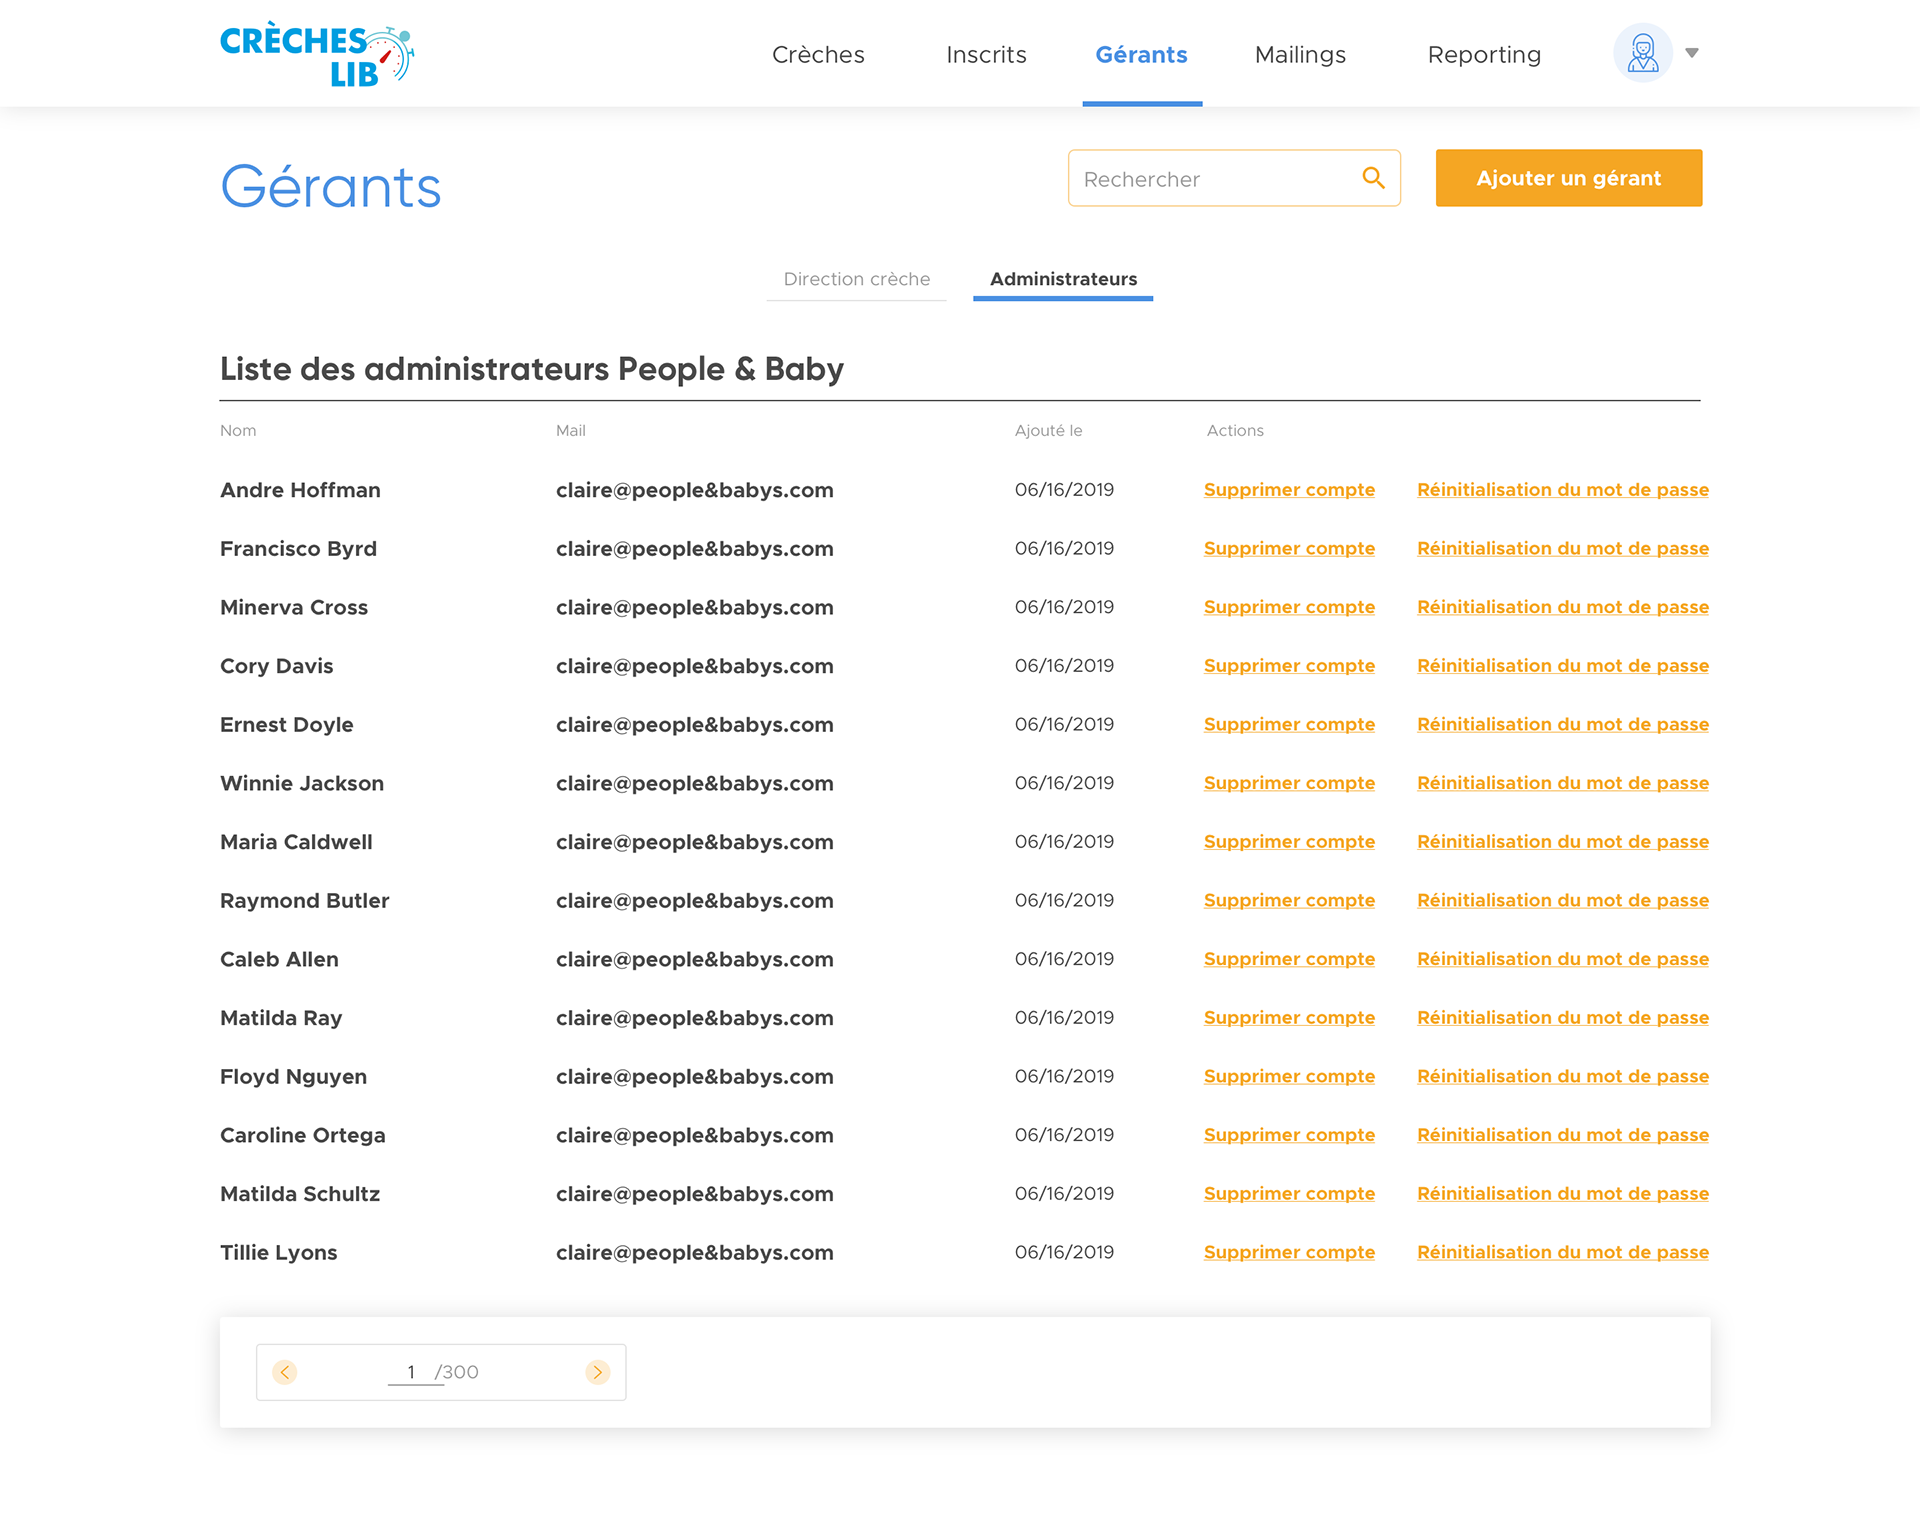Delete Winnie Jackson's account
Image resolution: width=1920 pixels, height=1525 pixels.
(x=1289, y=783)
